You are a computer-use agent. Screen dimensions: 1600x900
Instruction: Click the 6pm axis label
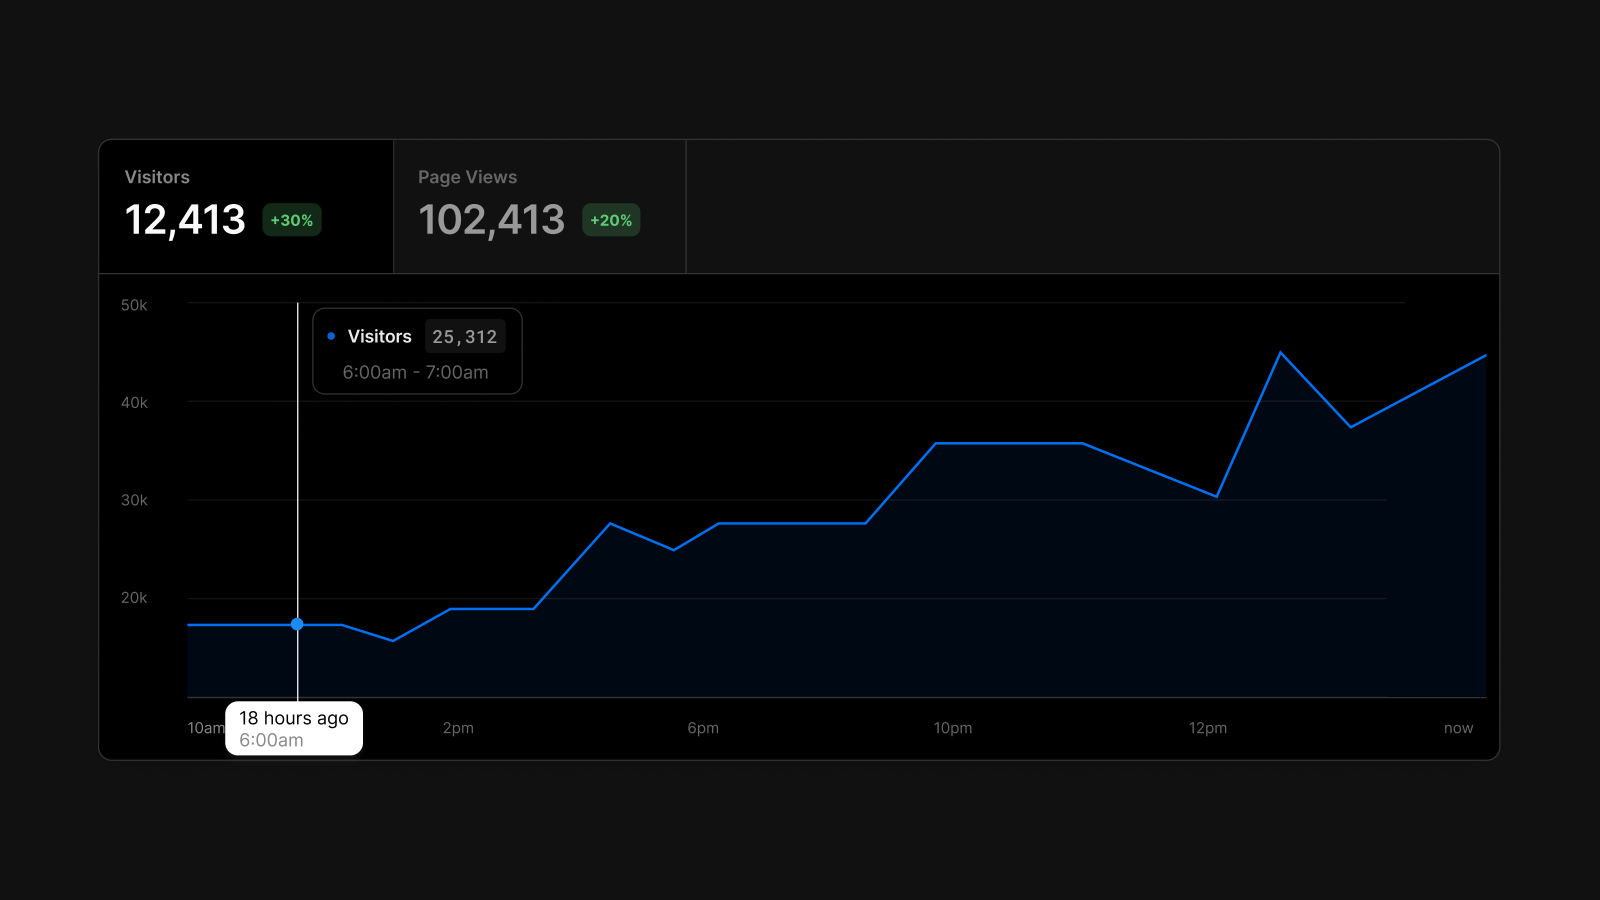tap(704, 728)
